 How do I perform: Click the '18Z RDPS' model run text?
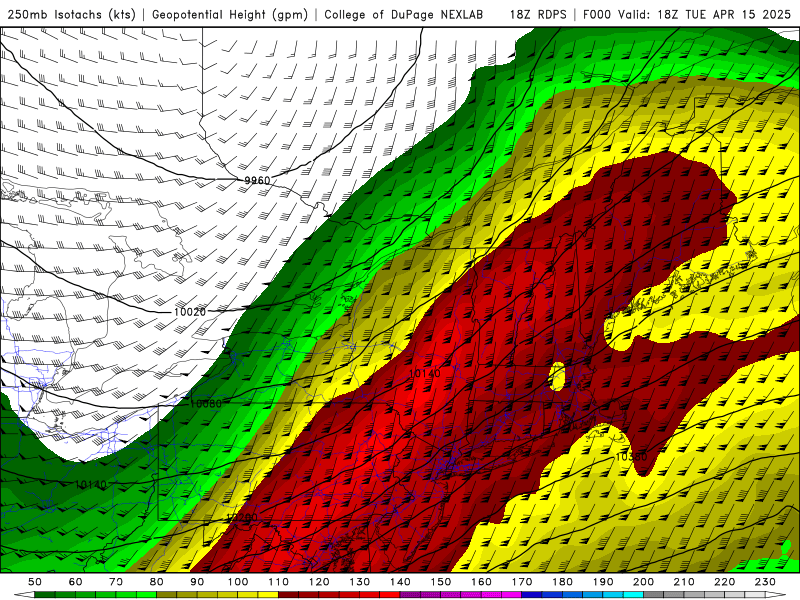coord(538,14)
